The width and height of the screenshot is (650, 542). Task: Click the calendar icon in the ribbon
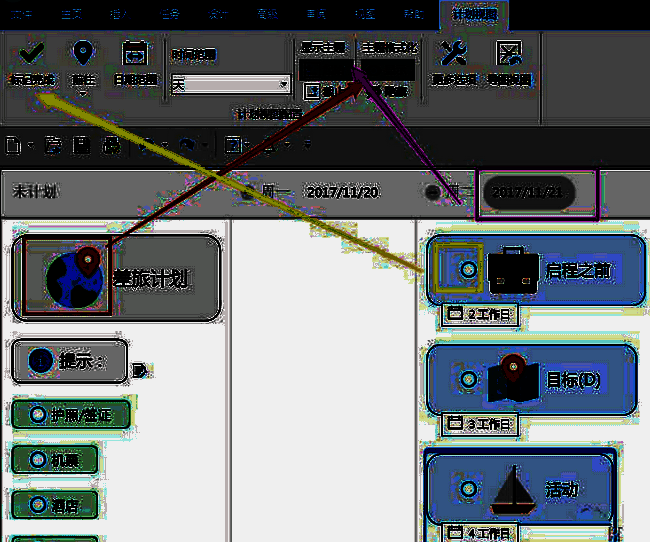tap(134, 53)
